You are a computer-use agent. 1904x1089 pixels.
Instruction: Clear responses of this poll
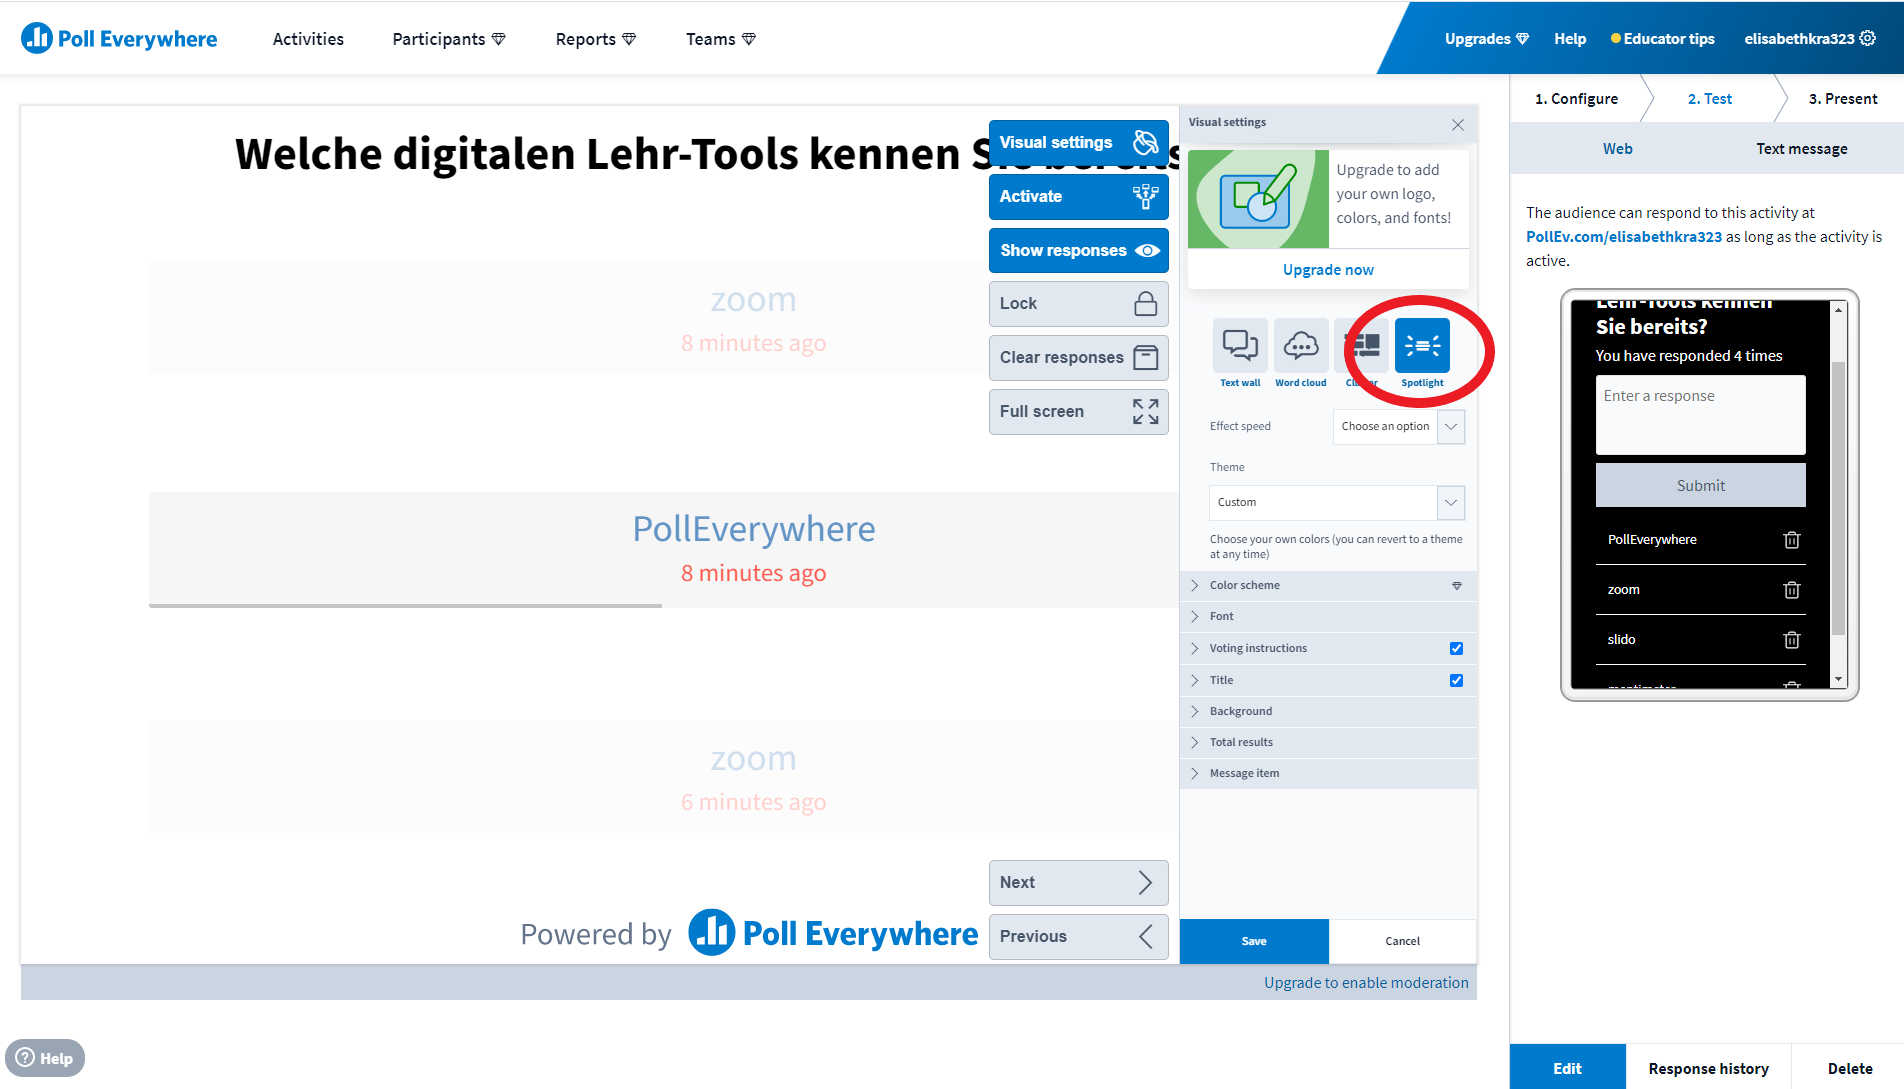1078,358
